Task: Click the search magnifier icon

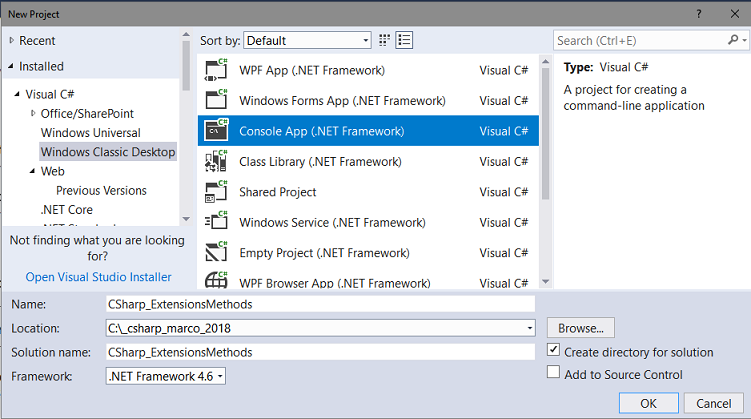Action: click(x=733, y=40)
